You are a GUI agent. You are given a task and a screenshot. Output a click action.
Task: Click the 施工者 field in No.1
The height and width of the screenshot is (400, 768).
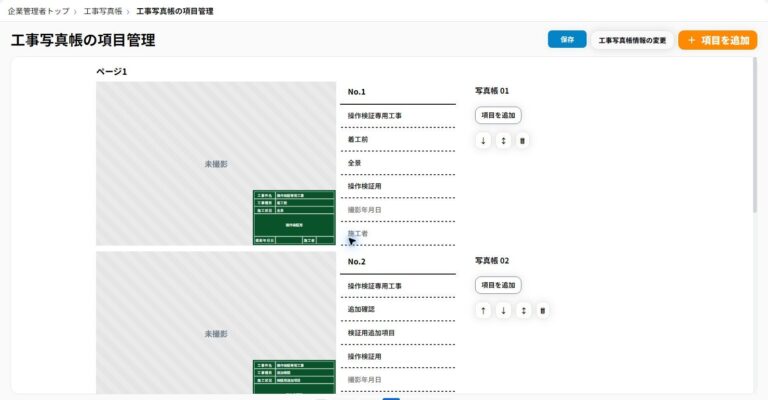(x=398, y=234)
